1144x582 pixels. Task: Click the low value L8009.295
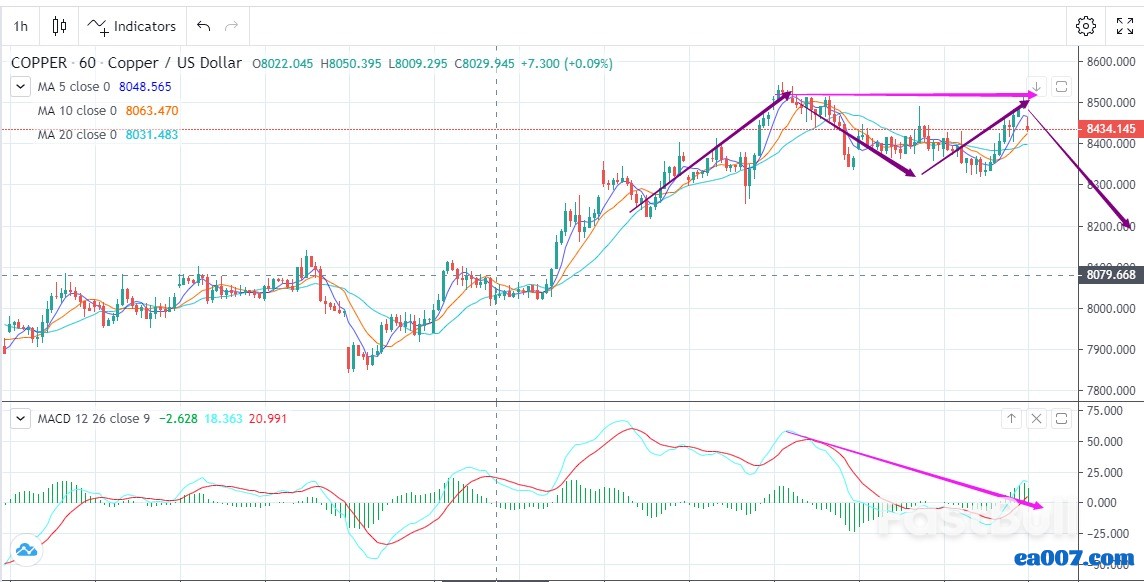[x=417, y=63]
